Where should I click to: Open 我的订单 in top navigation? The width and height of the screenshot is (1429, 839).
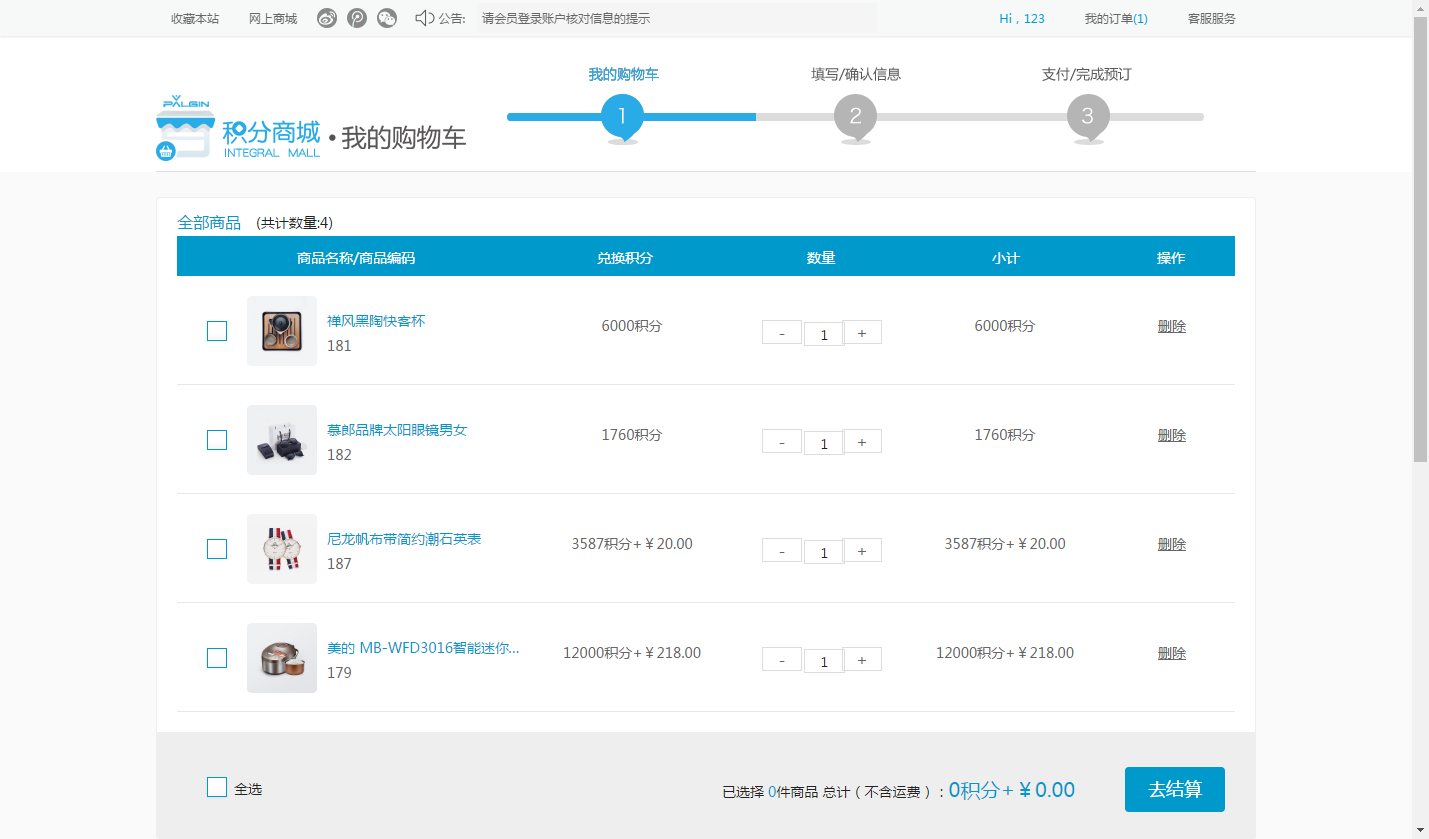[x=1115, y=18]
